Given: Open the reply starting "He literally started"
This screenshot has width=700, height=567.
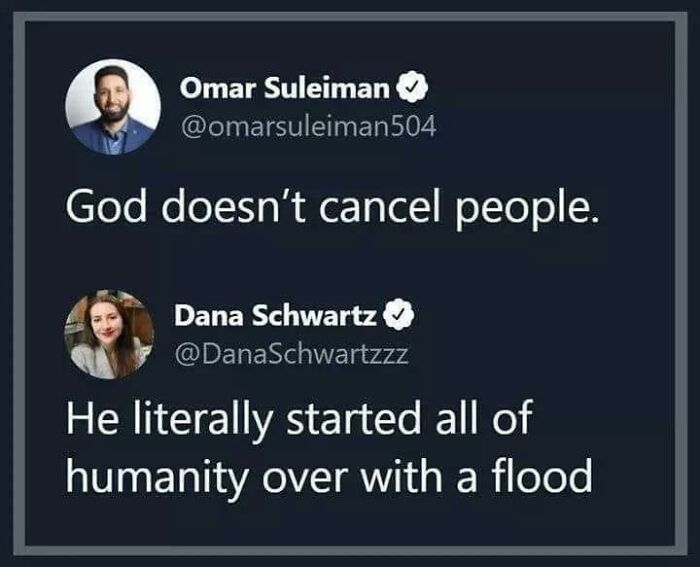Looking at the screenshot, I should (331, 448).
